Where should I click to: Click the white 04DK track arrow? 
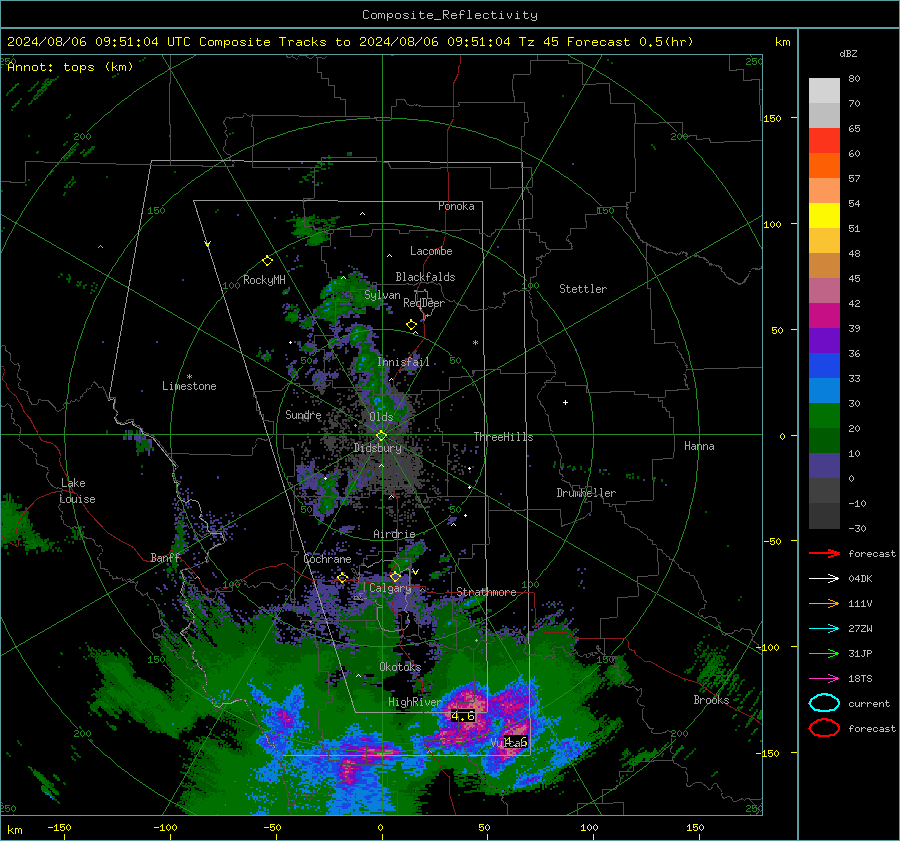[x=824, y=579]
